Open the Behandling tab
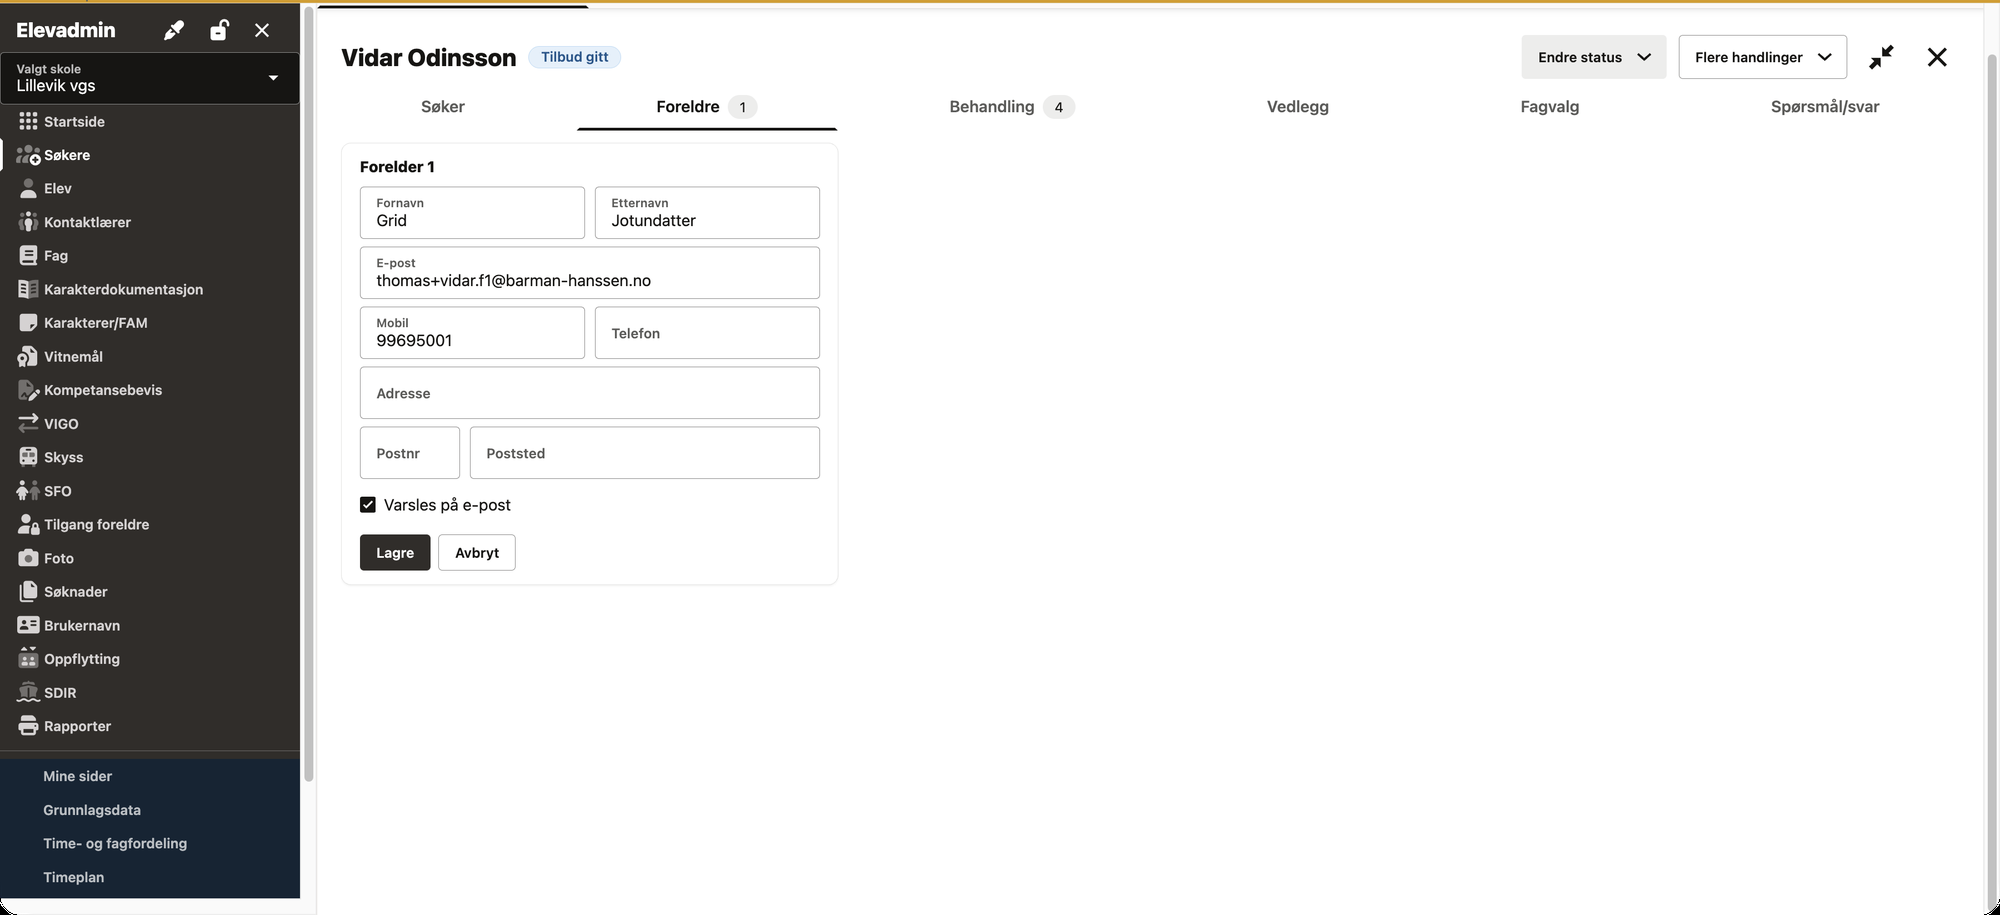 pos(1011,107)
